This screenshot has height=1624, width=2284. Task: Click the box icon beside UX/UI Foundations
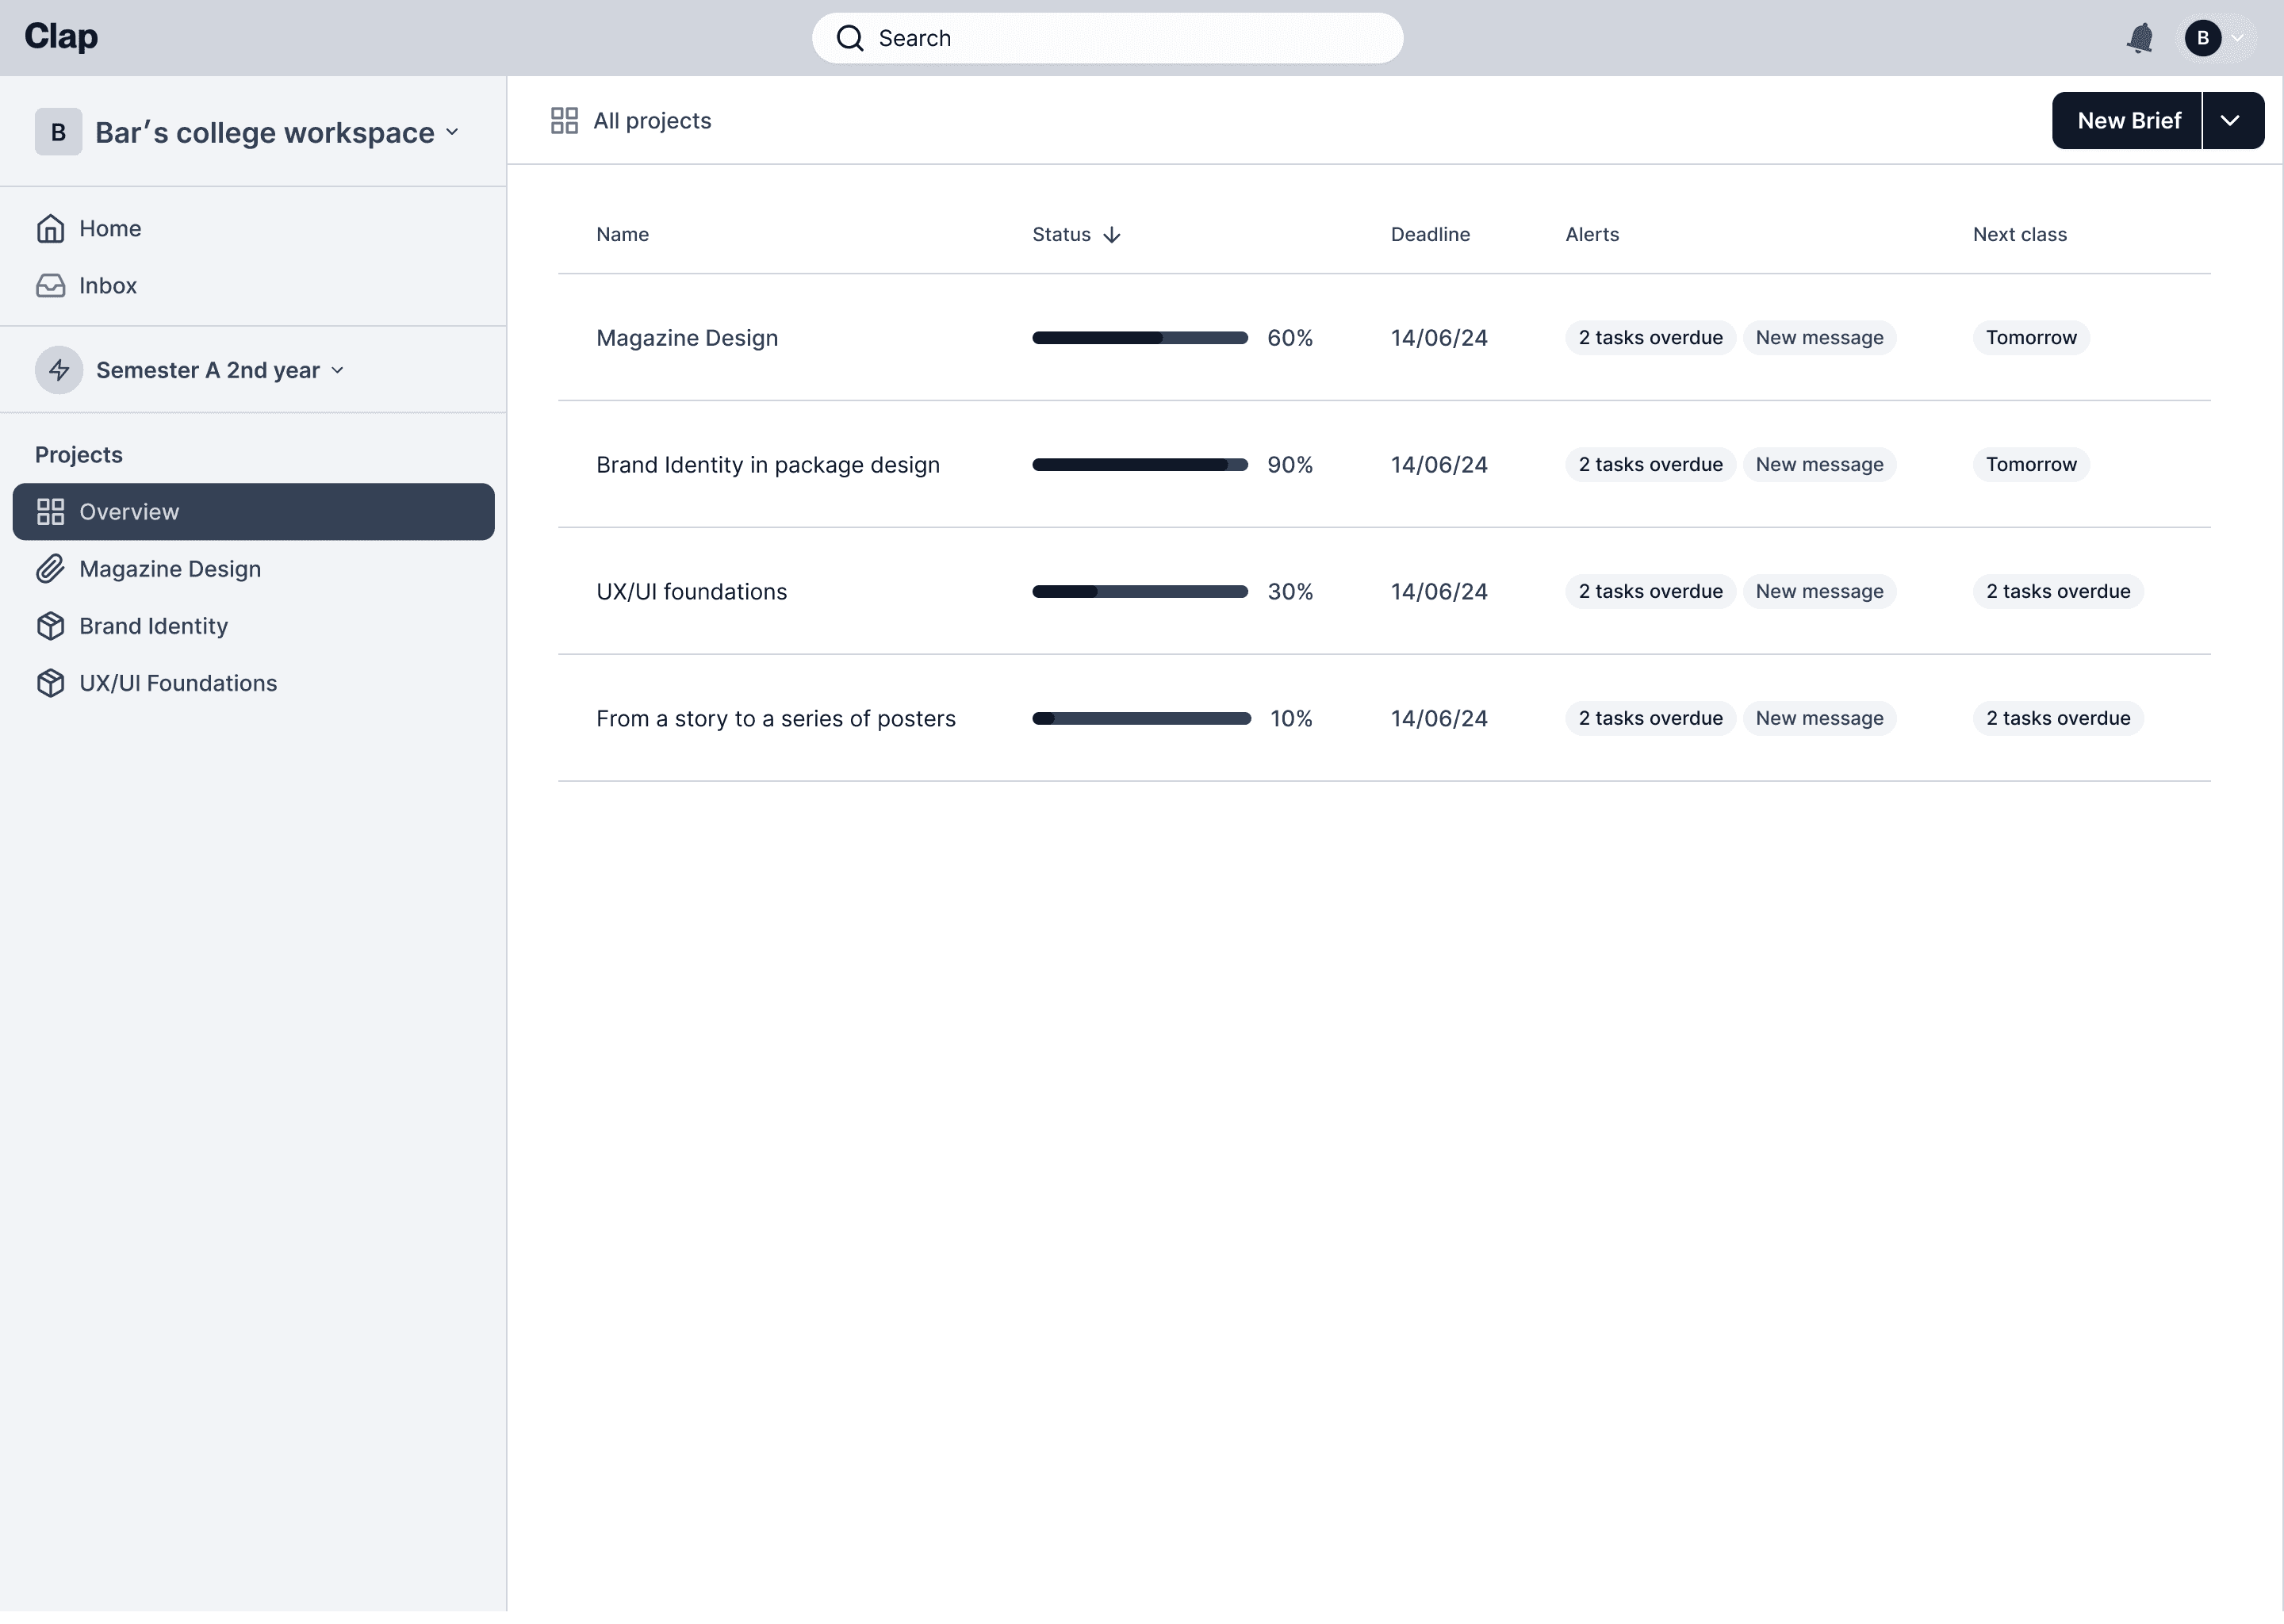pyautogui.click(x=50, y=683)
